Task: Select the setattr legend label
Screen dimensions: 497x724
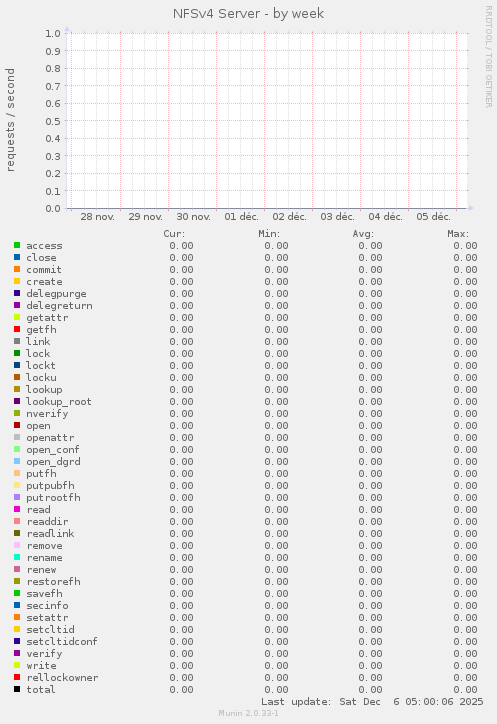Action: click(47, 618)
